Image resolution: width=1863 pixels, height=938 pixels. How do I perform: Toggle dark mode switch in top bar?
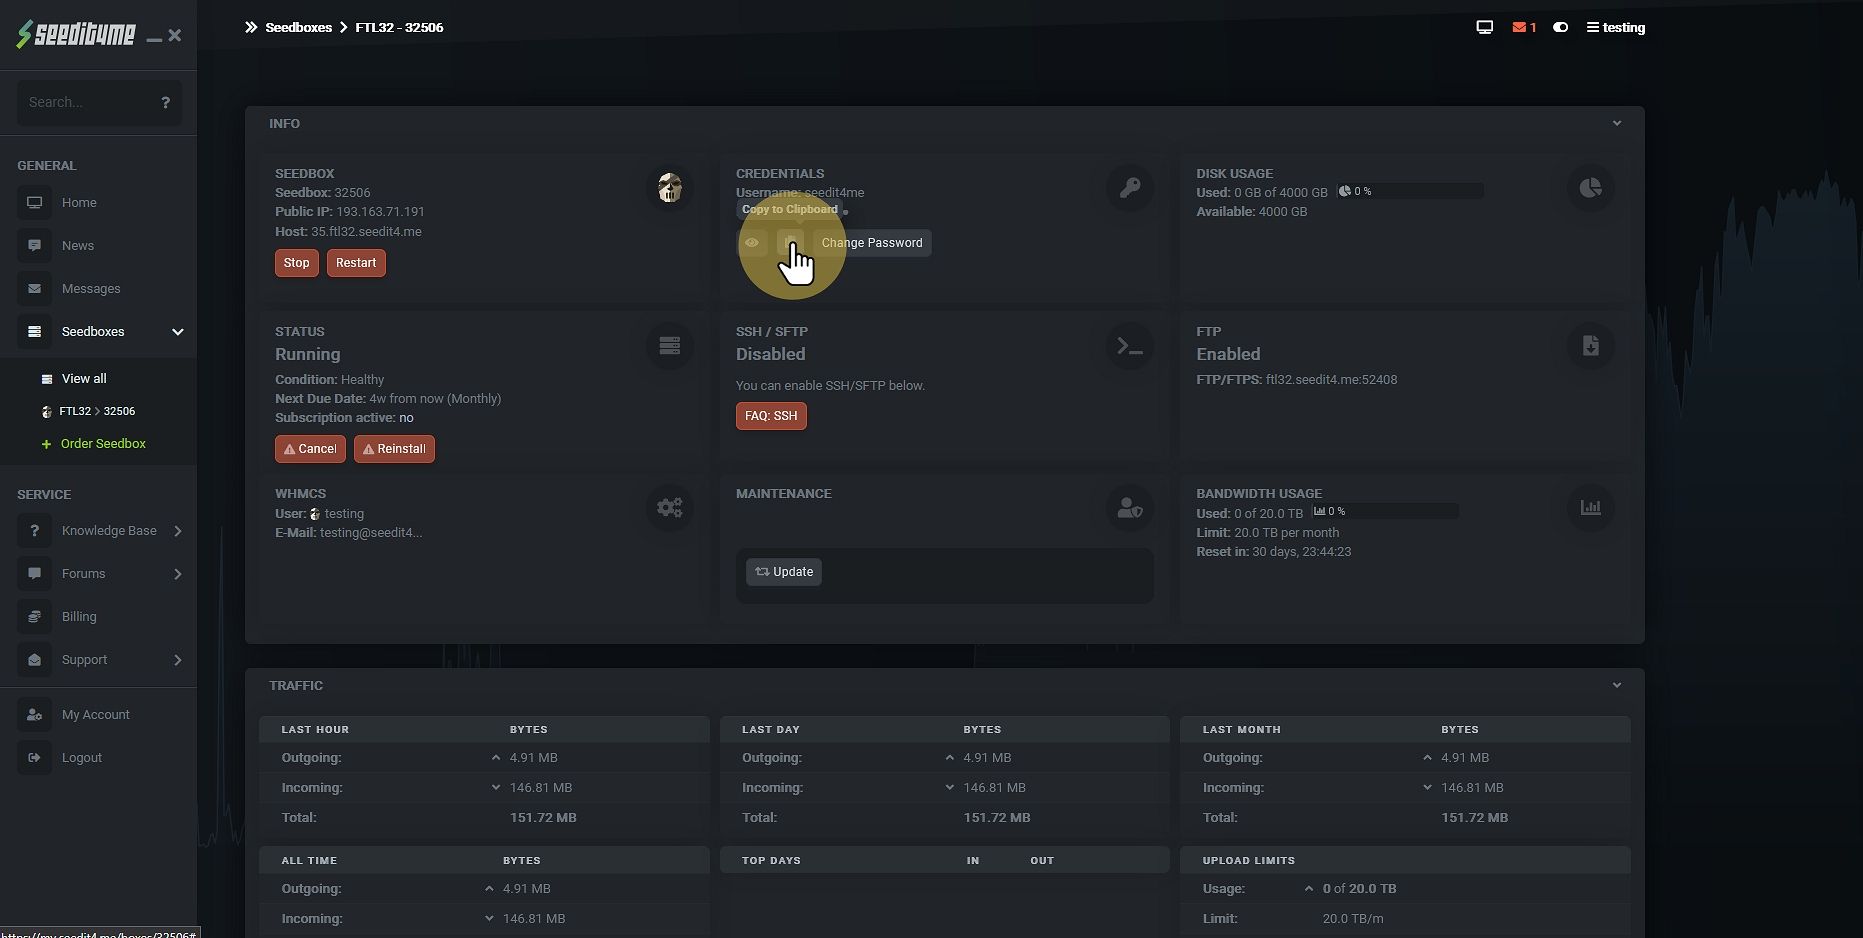(1560, 27)
